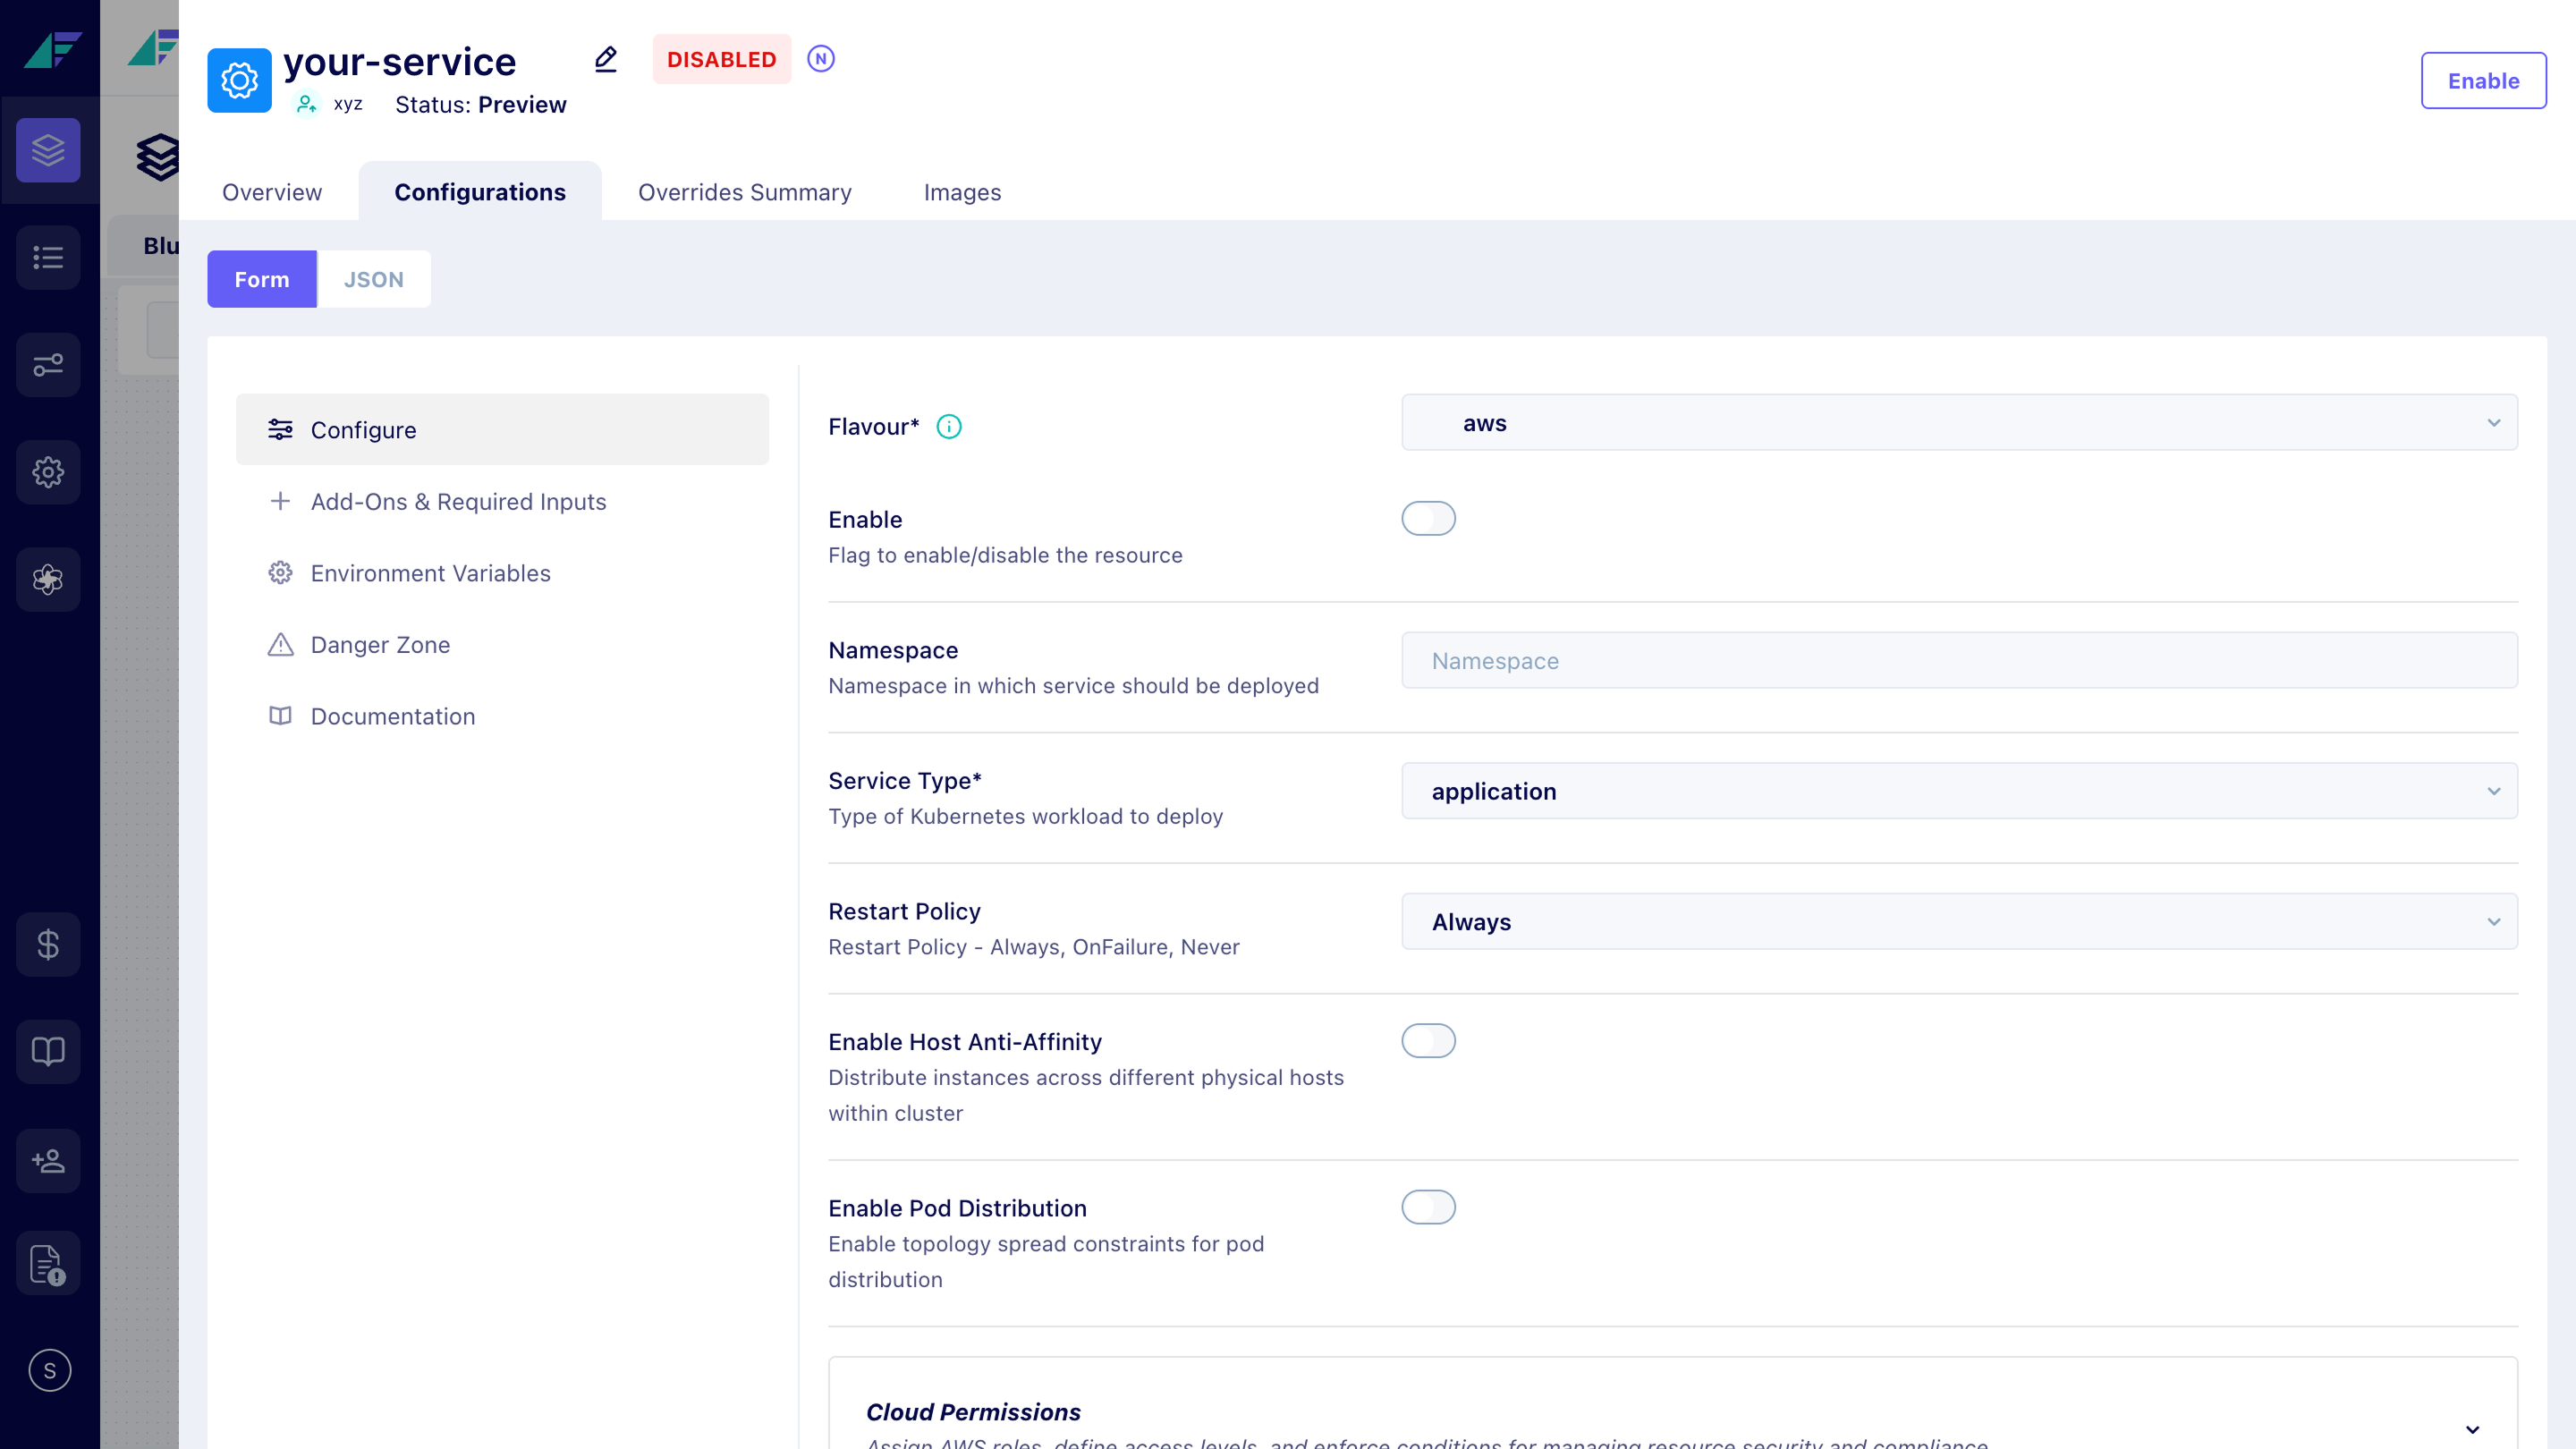Click the circled N badge near DISABLED

point(820,59)
